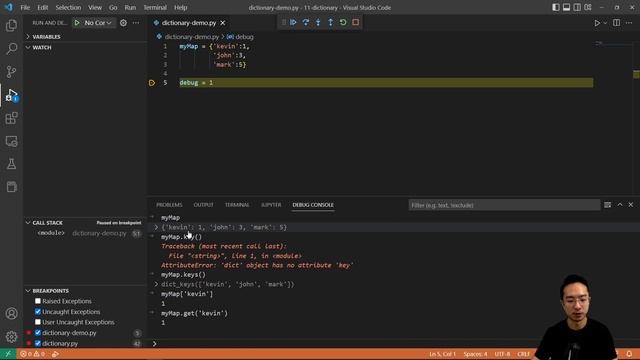Open the Terminal menu
Viewport: 640px width, 360px height.
point(155,7)
